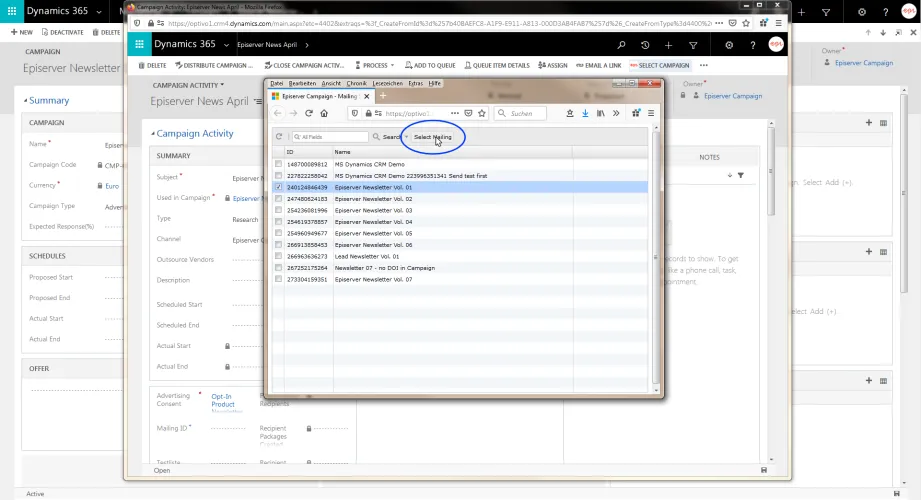Uncheck the Episerver Newsletter Vol. 01 checkbox
The width and height of the screenshot is (921, 500).
[x=278, y=187]
